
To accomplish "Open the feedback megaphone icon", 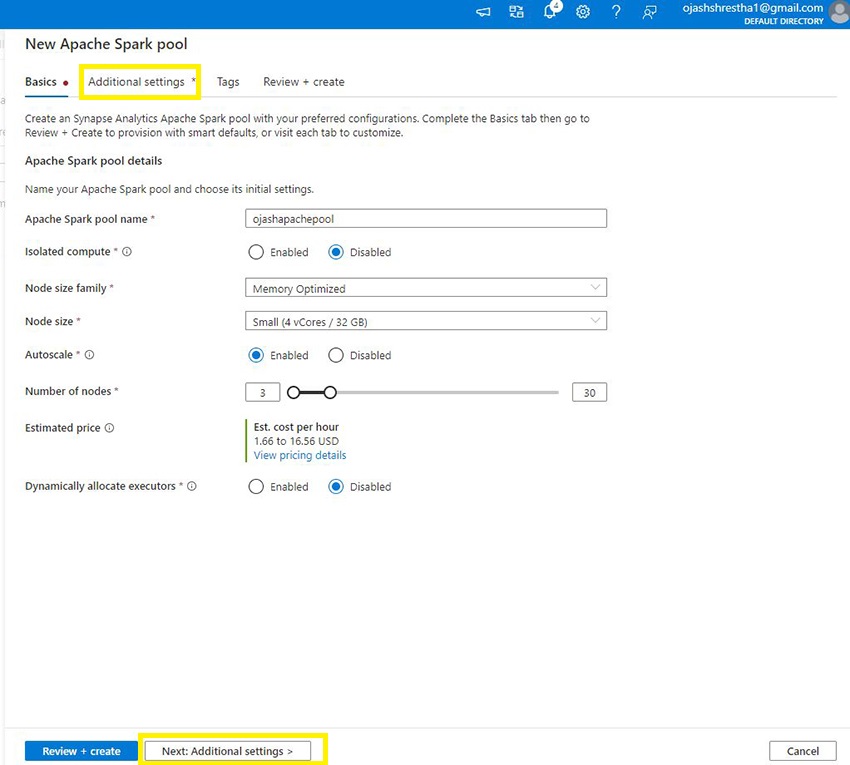I will coord(483,12).
